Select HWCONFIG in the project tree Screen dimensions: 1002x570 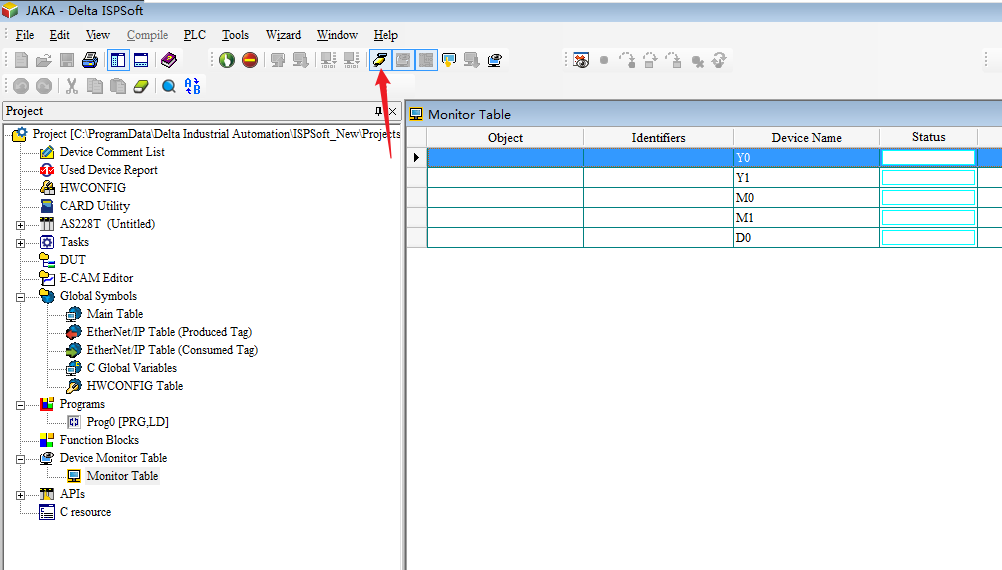click(92, 188)
